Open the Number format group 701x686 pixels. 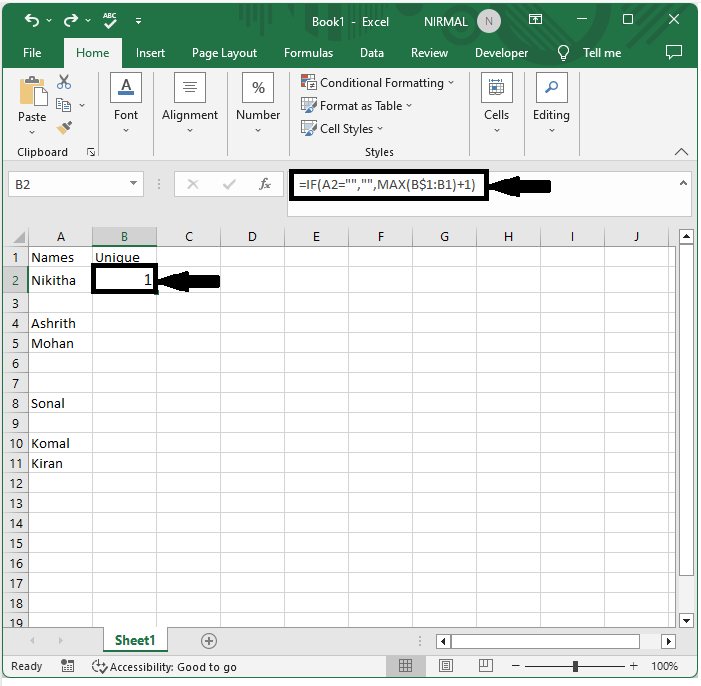coord(258,103)
